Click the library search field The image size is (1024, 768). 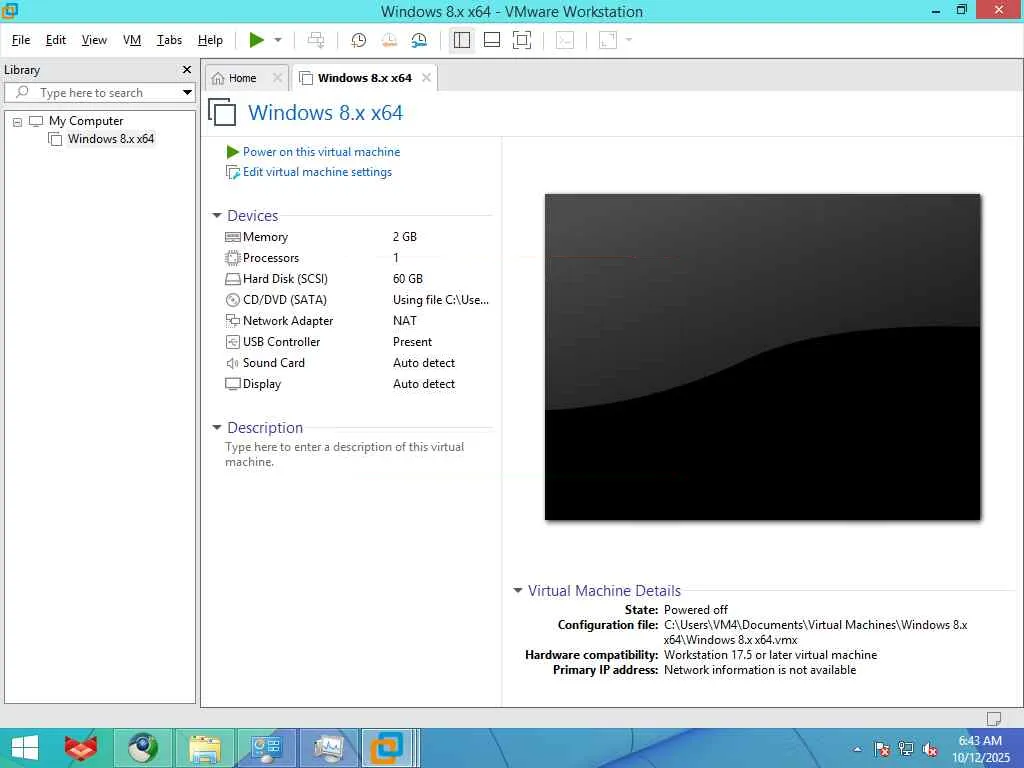98,93
